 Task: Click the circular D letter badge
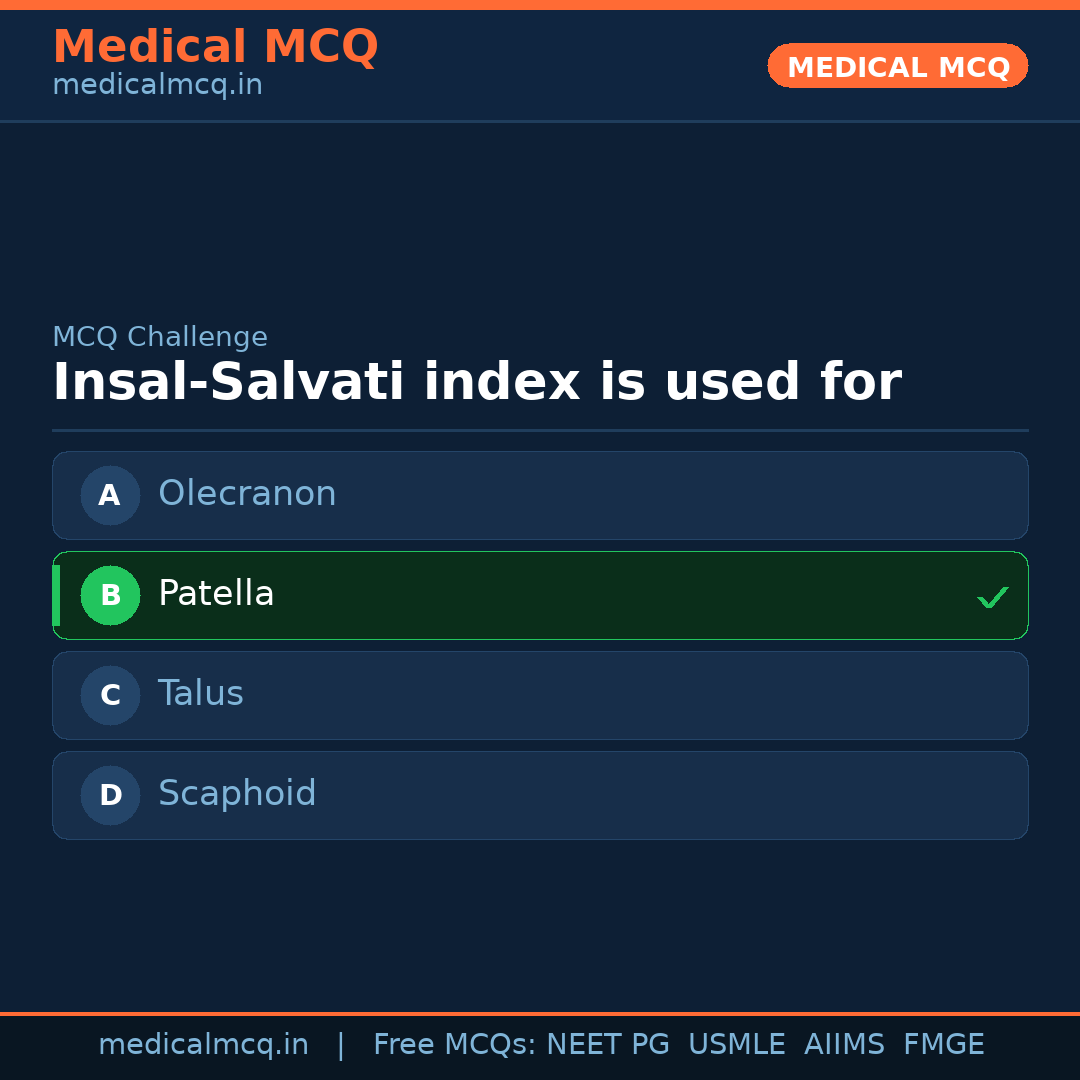[110, 795]
